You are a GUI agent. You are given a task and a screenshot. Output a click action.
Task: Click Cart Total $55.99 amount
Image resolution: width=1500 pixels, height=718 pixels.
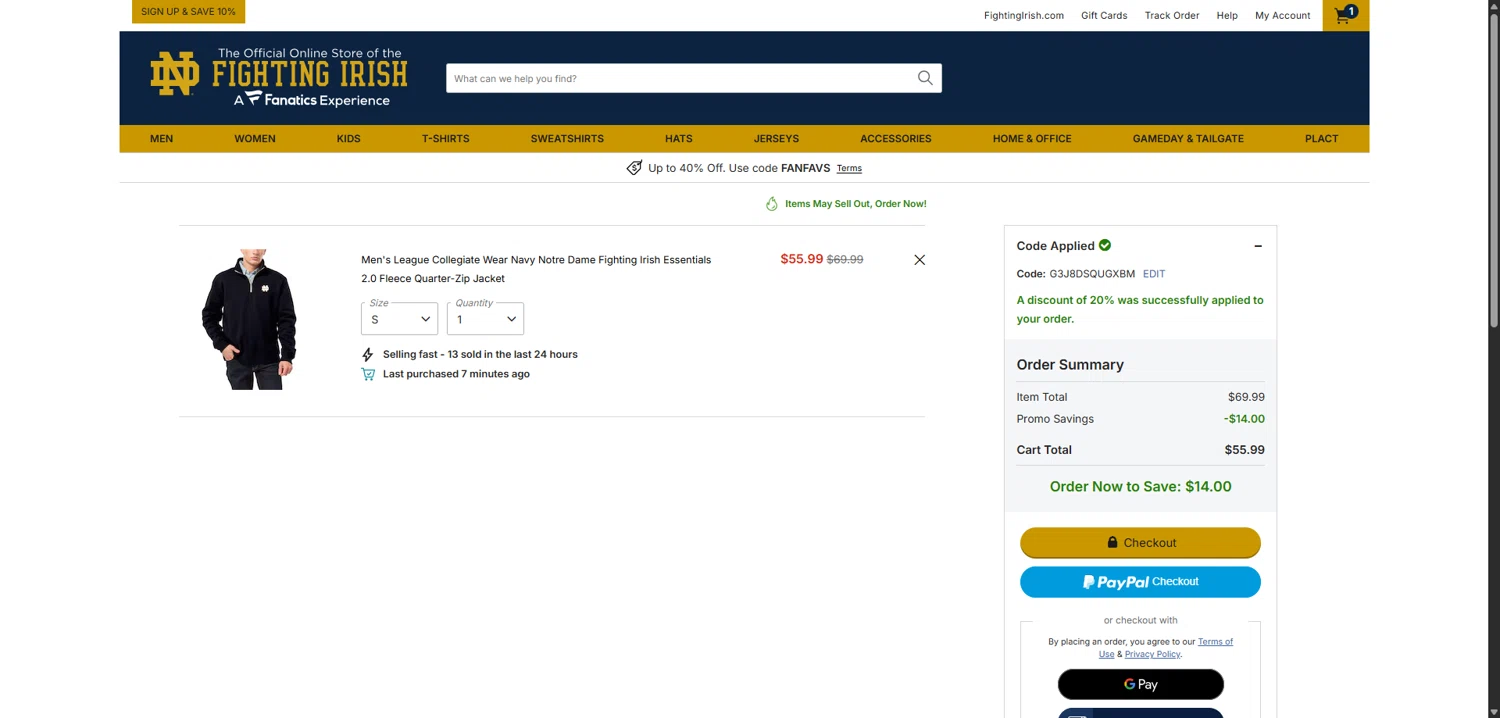(1244, 450)
